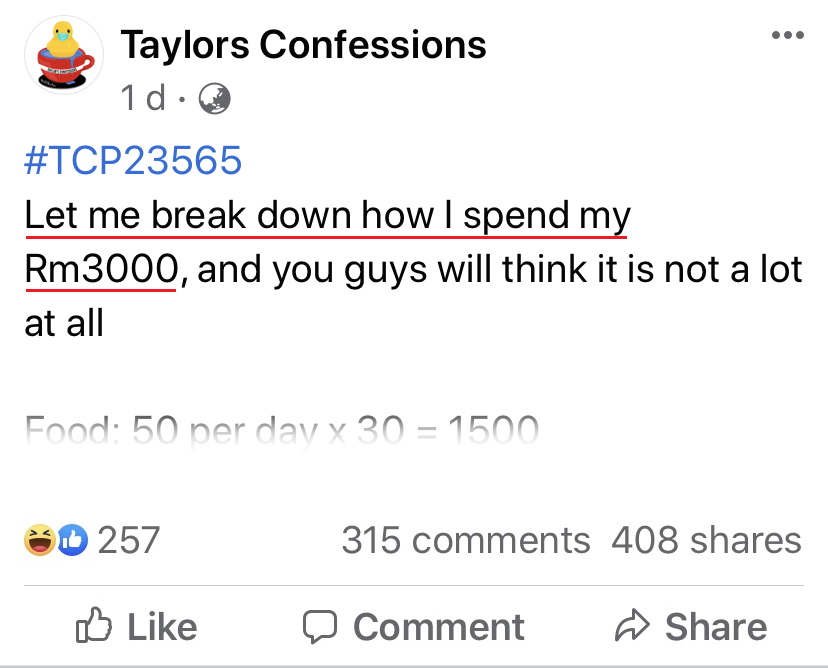View the 408 shares list
828x668 pixels.
point(706,540)
